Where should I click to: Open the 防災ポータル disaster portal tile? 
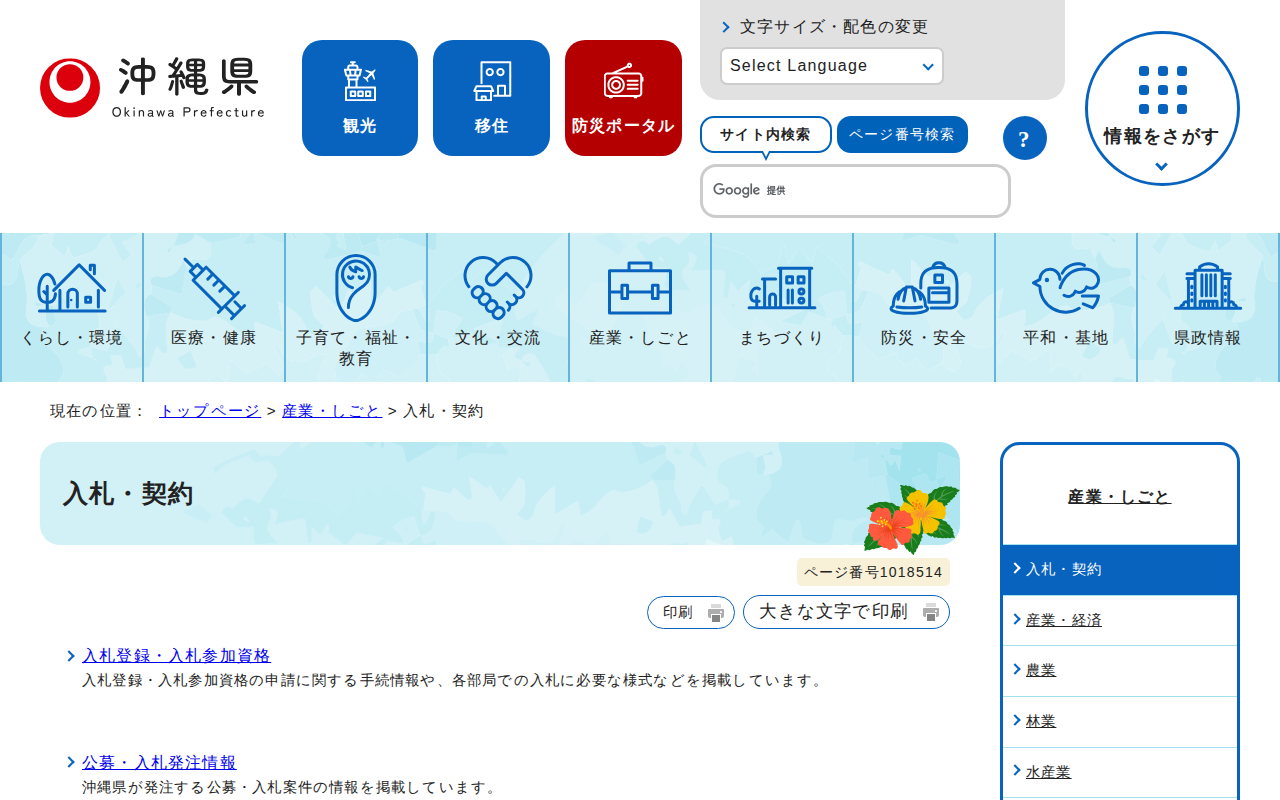pos(623,98)
